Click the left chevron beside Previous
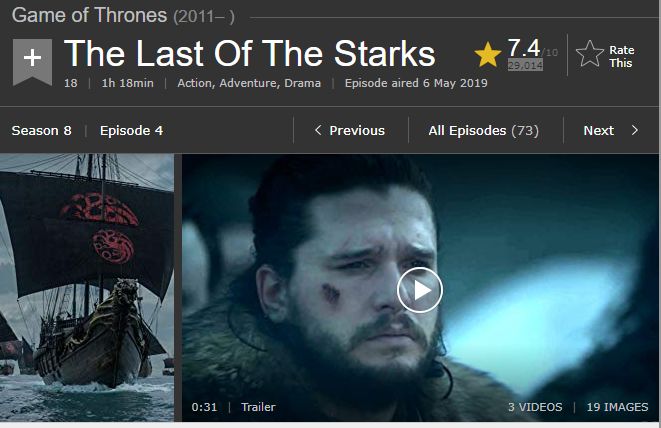Viewport: 661px width, 428px height. coord(318,130)
